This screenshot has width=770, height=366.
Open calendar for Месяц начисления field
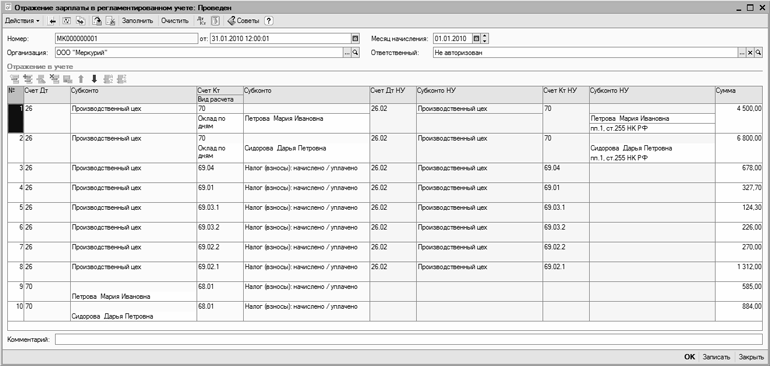pyautogui.click(x=476, y=38)
